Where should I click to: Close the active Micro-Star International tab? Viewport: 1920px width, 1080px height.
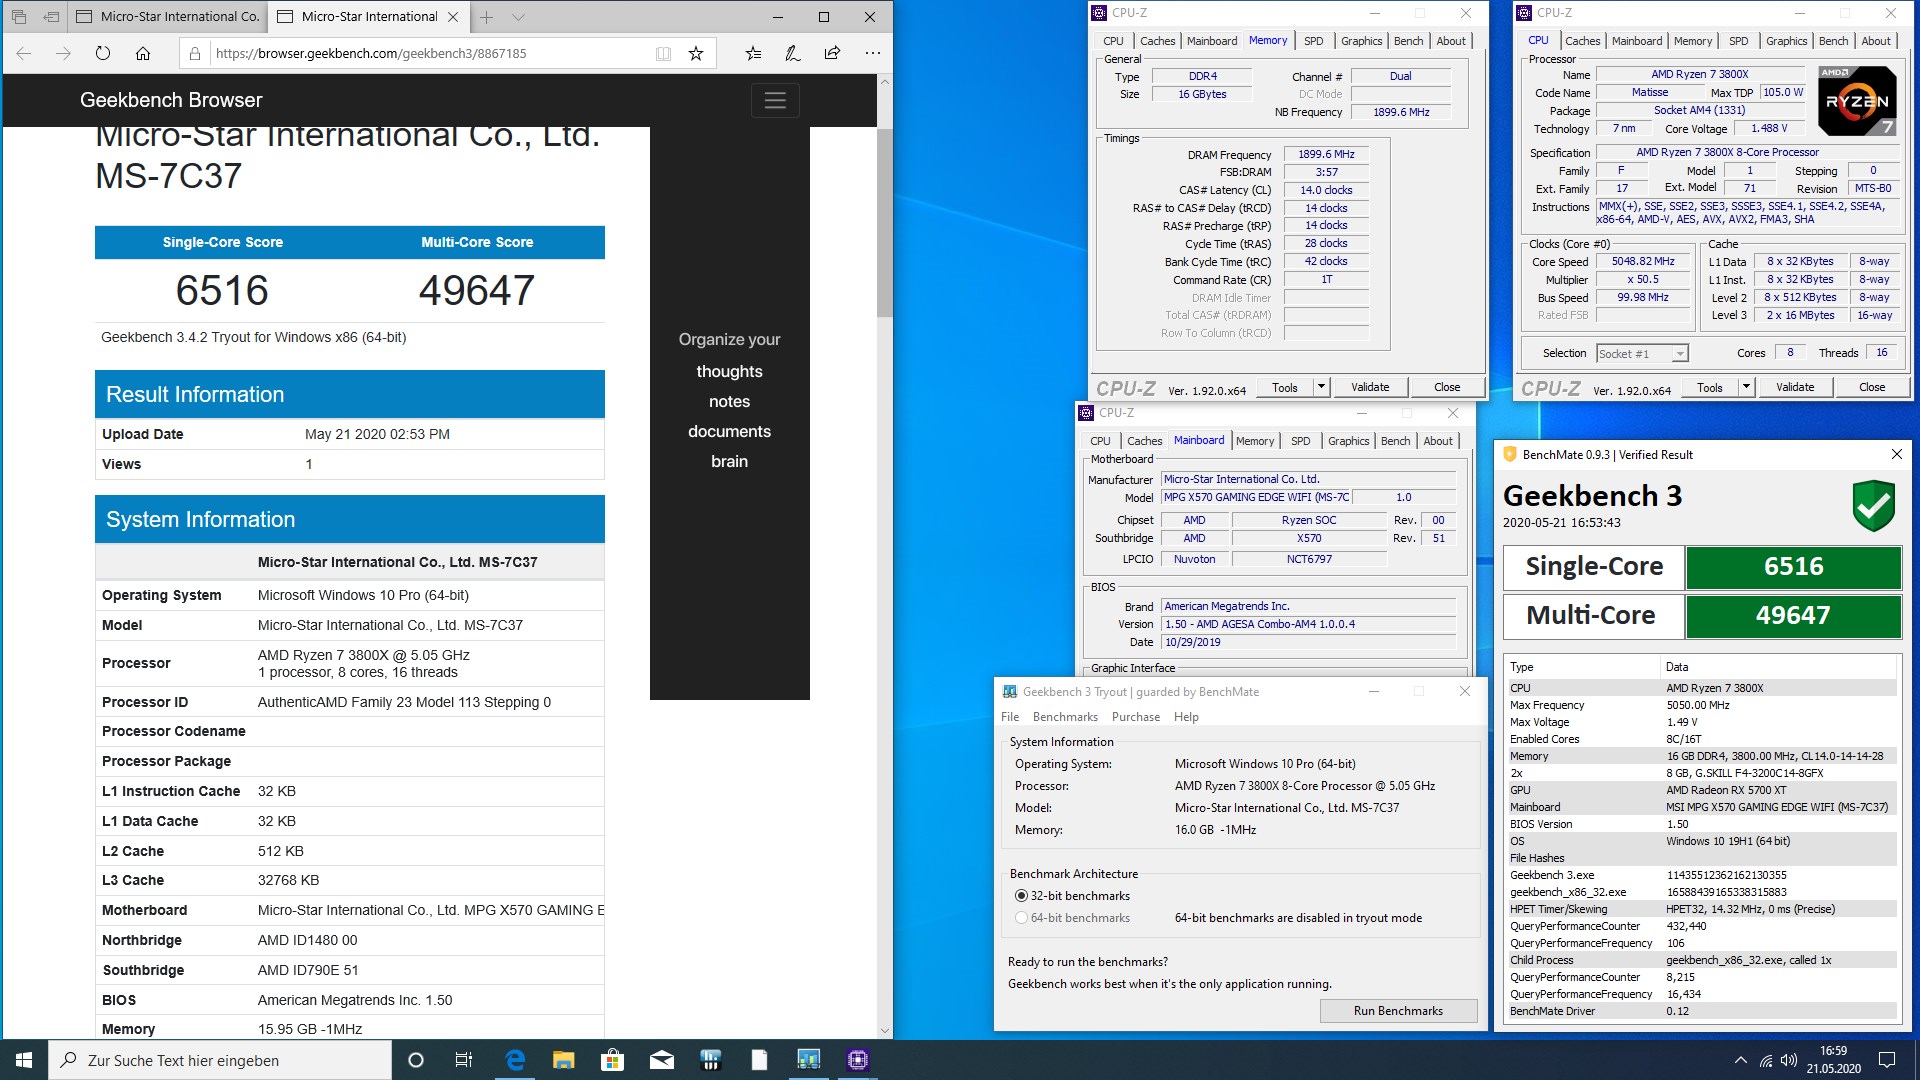pyautogui.click(x=453, y=17)
